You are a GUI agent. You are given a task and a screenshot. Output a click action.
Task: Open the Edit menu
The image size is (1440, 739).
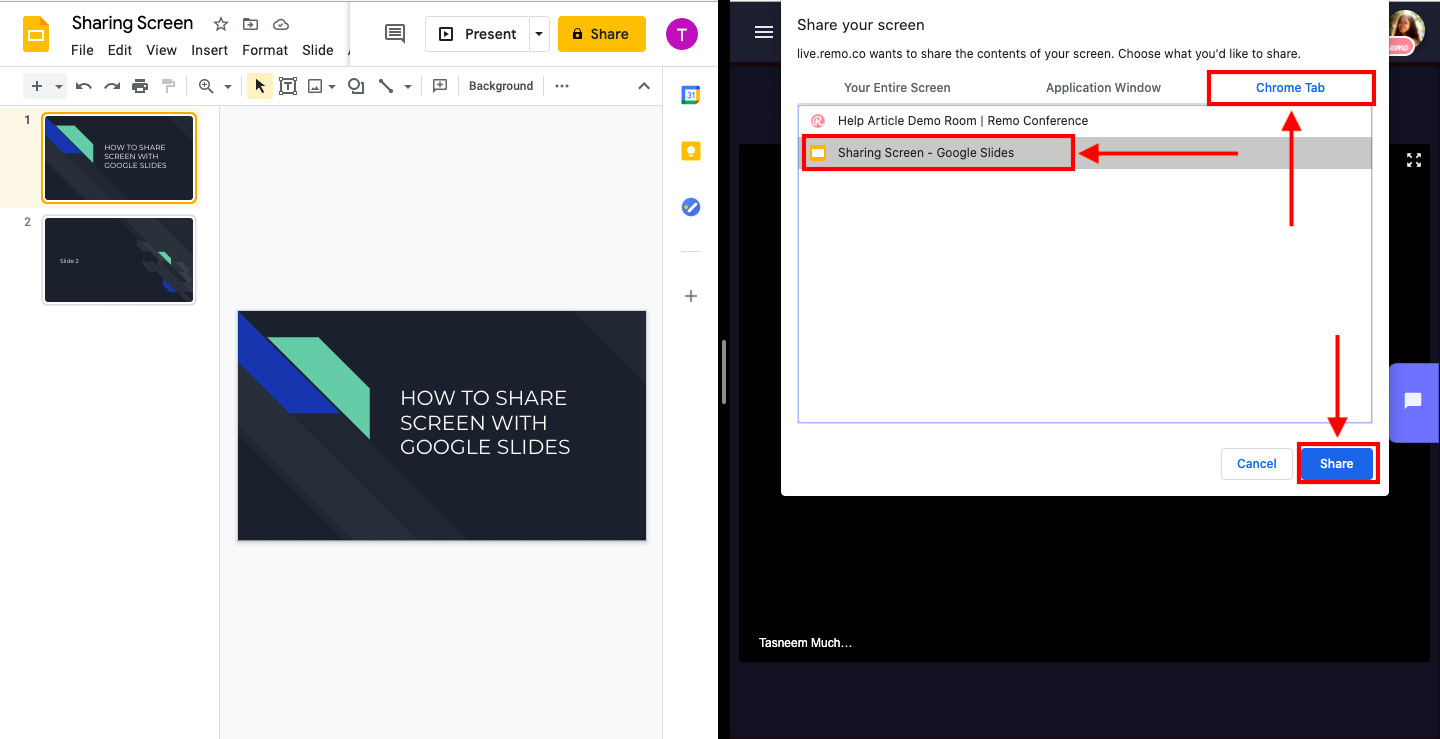click(x=120, y=50)
